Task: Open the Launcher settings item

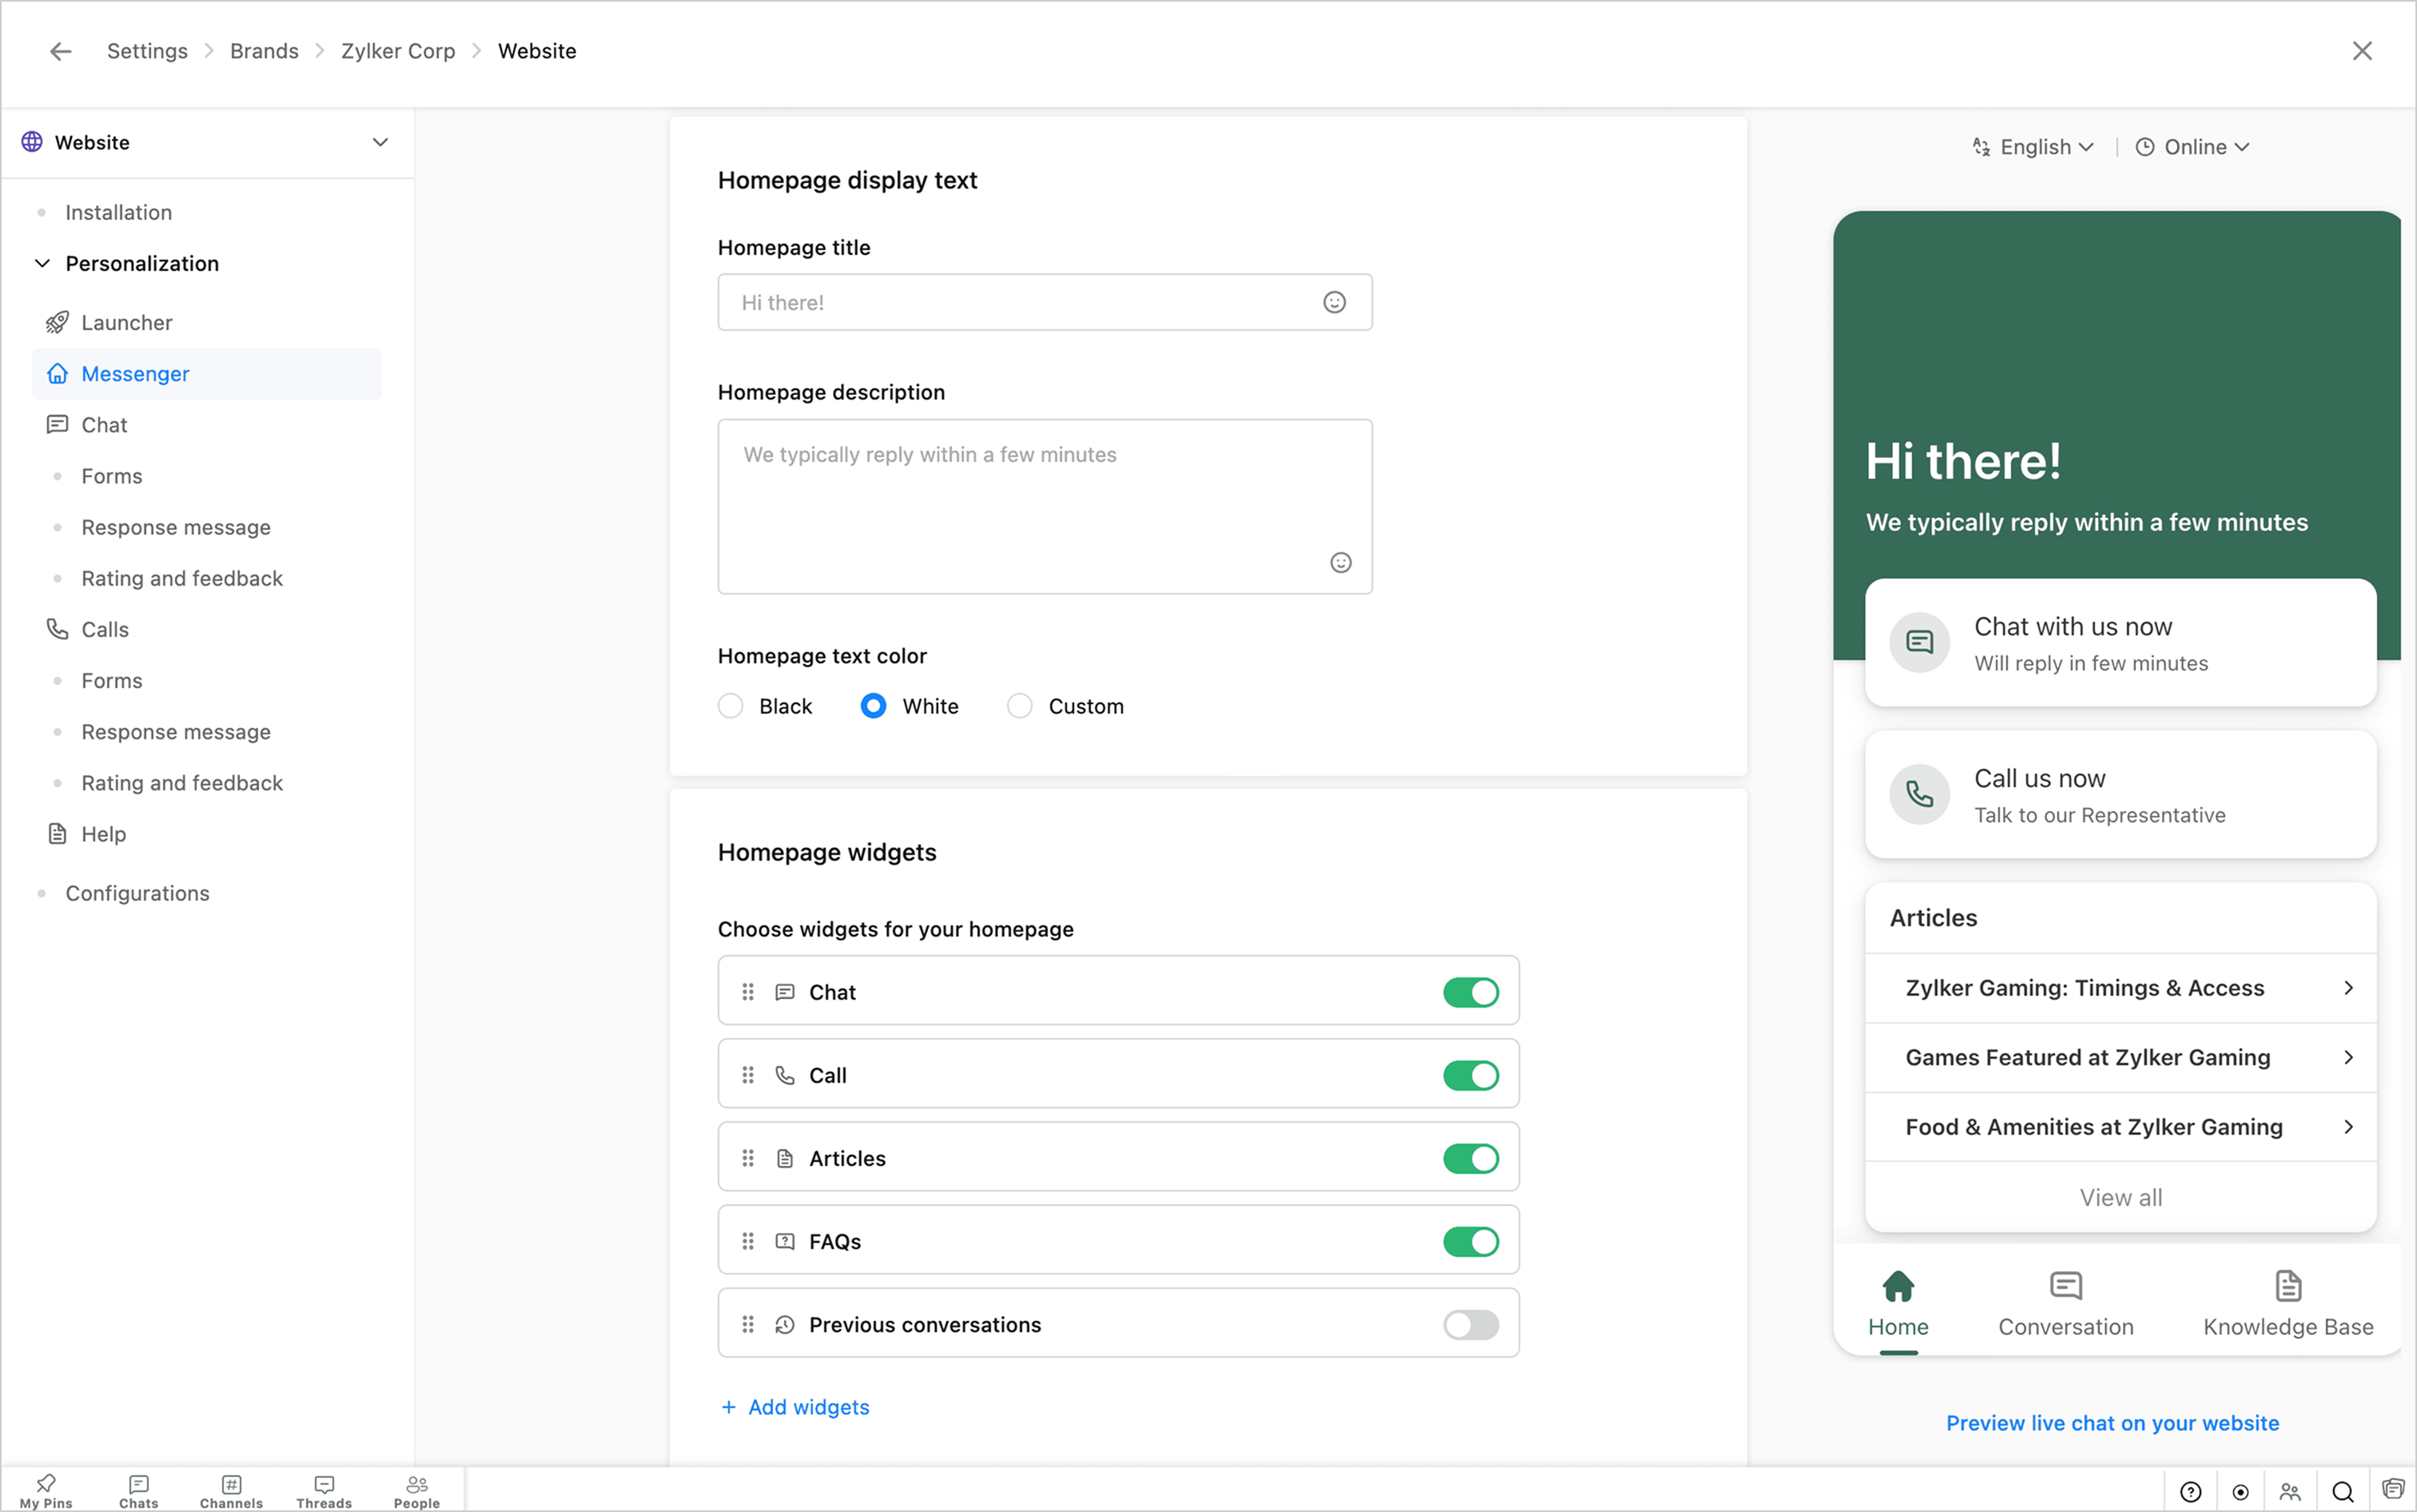Action: click(127, 322)
